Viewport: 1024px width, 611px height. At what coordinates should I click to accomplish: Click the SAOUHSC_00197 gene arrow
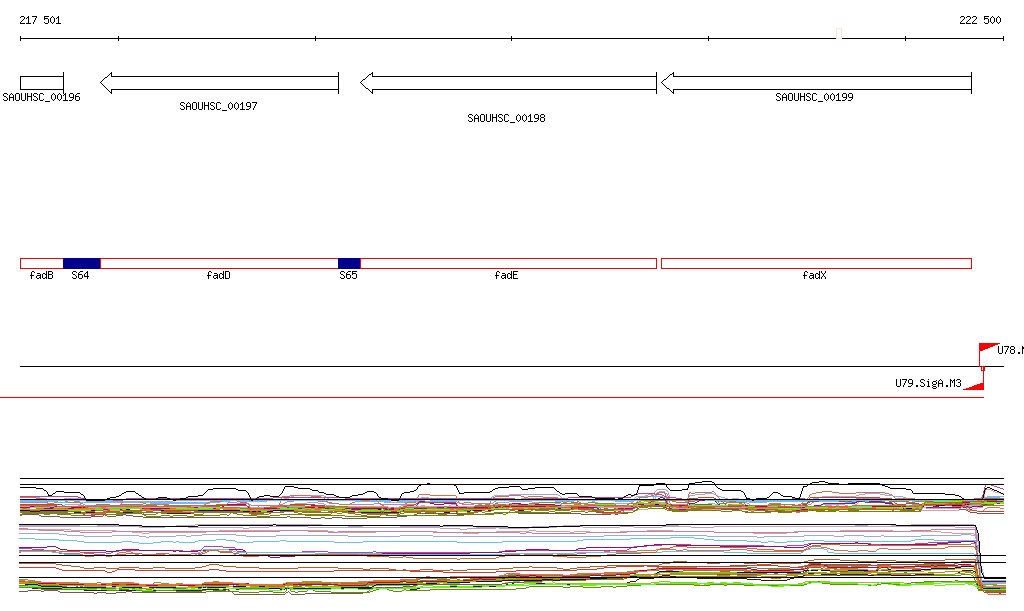tap(219, 83)
